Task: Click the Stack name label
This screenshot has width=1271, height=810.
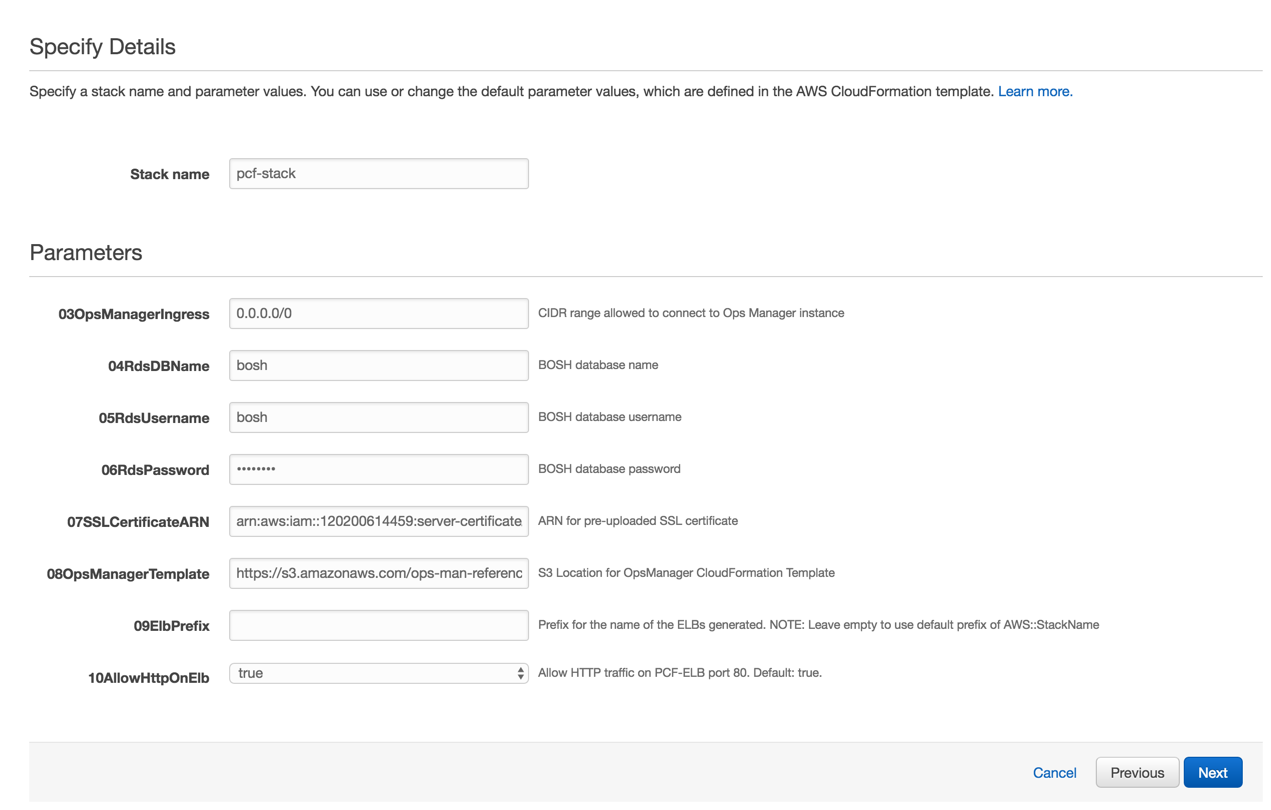Action: [x=169, y=174]
